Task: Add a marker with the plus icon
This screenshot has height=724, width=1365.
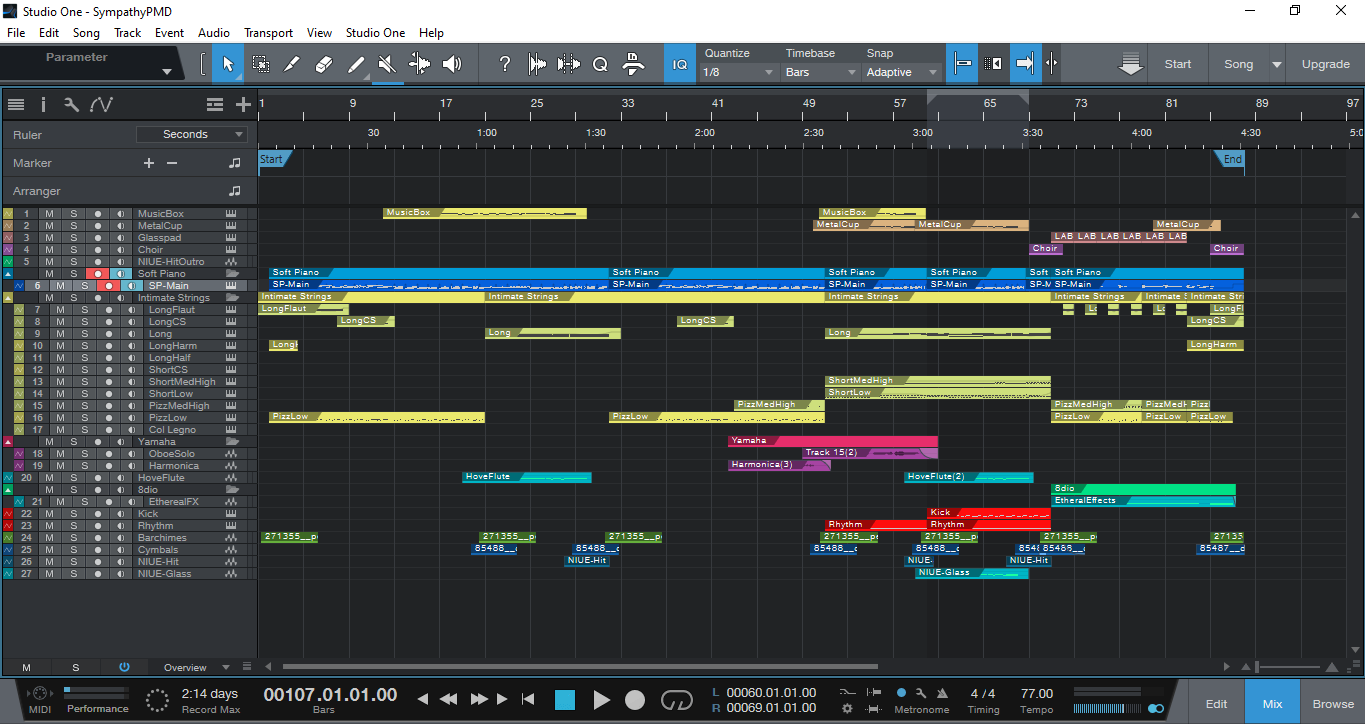Action: [x=149, y=163]
